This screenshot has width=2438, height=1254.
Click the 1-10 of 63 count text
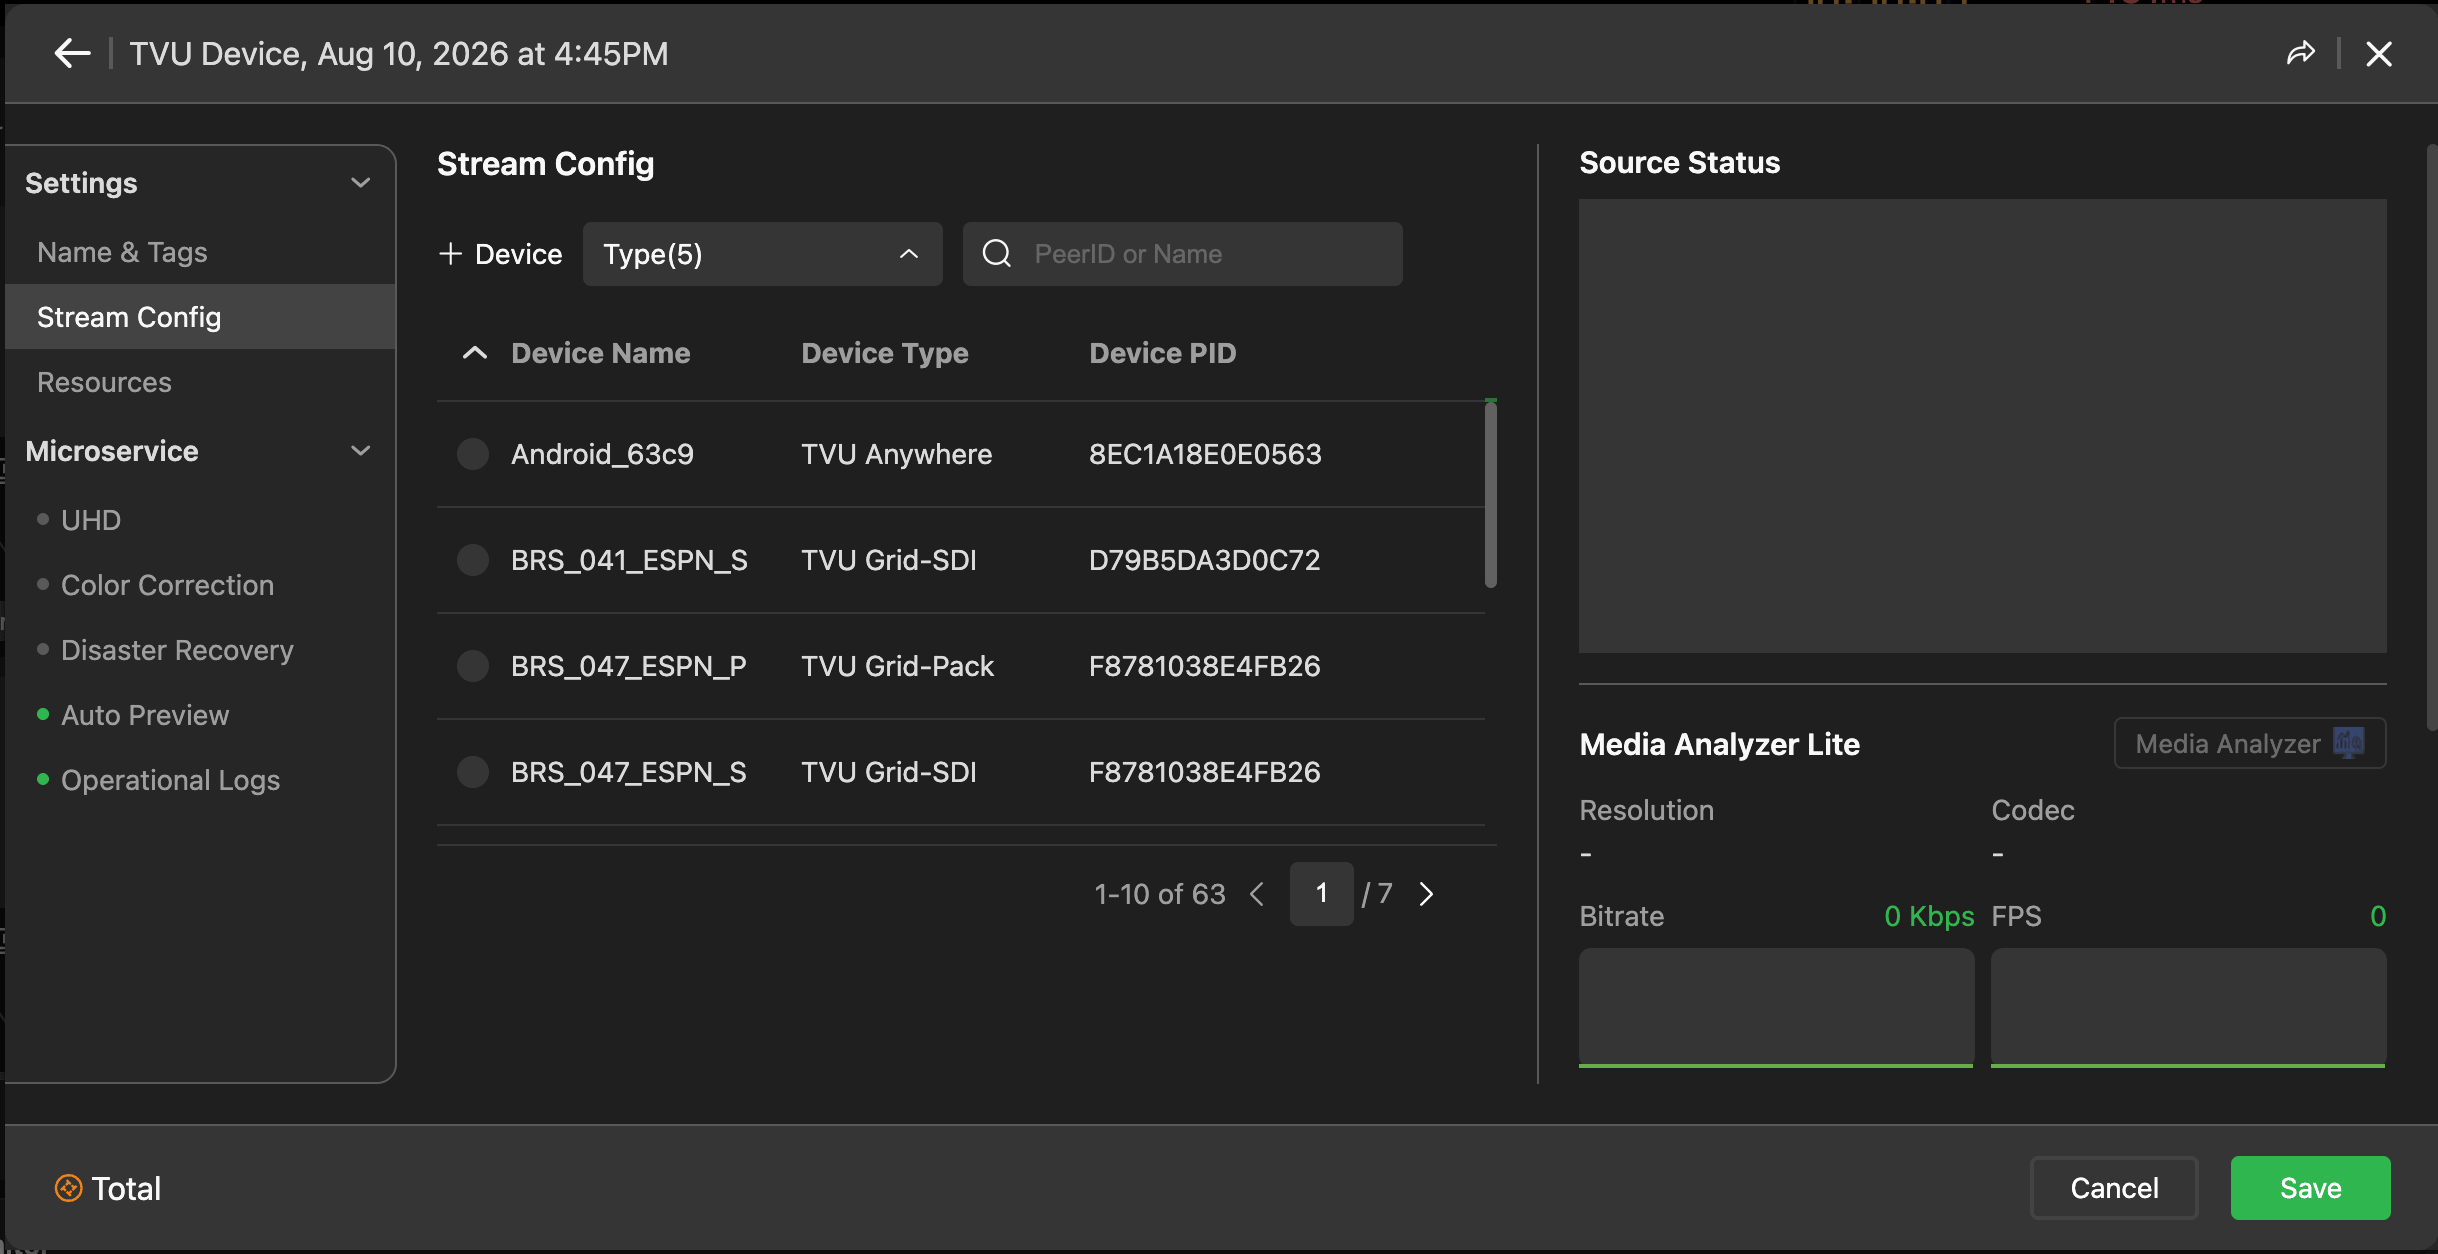click(x=1160, y=894)
